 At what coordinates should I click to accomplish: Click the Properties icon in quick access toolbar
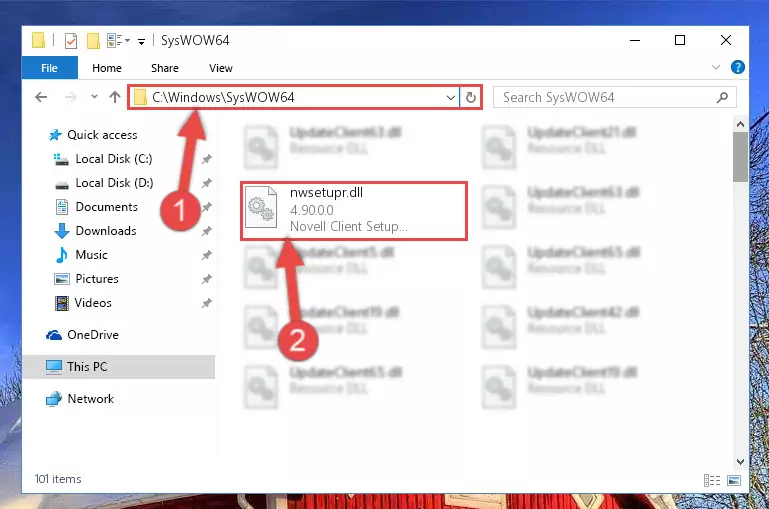(71, 41)
